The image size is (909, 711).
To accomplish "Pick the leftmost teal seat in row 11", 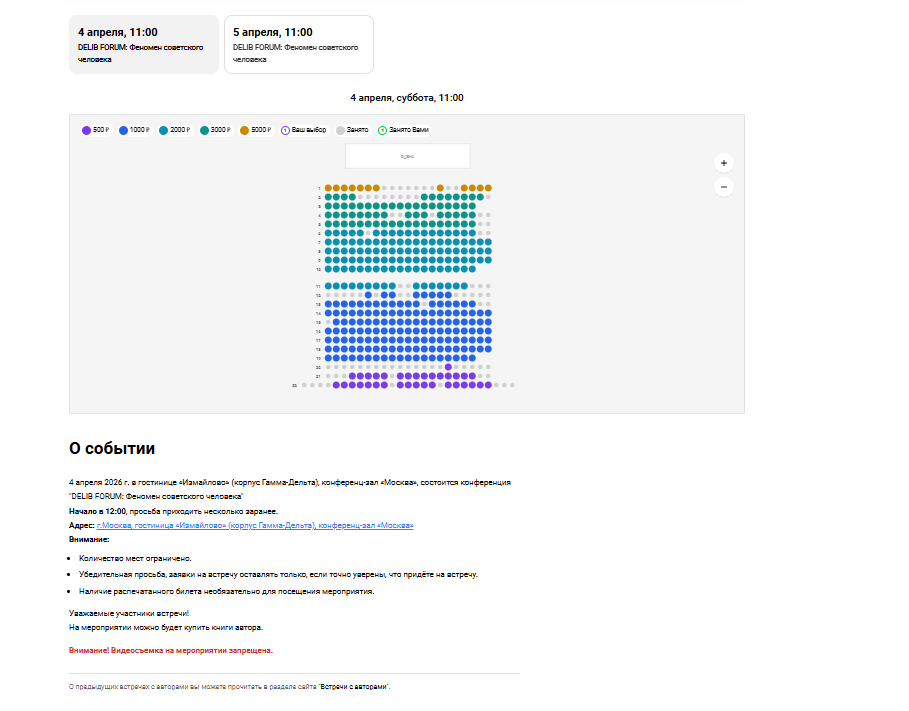I will pos(328,286).
